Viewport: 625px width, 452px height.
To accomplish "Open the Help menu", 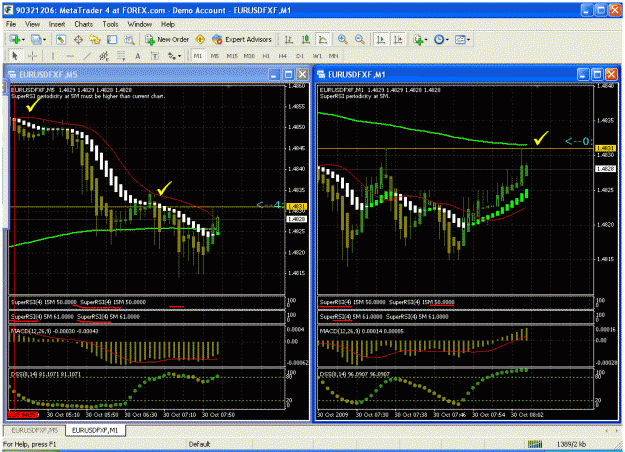I will [168, 24].
